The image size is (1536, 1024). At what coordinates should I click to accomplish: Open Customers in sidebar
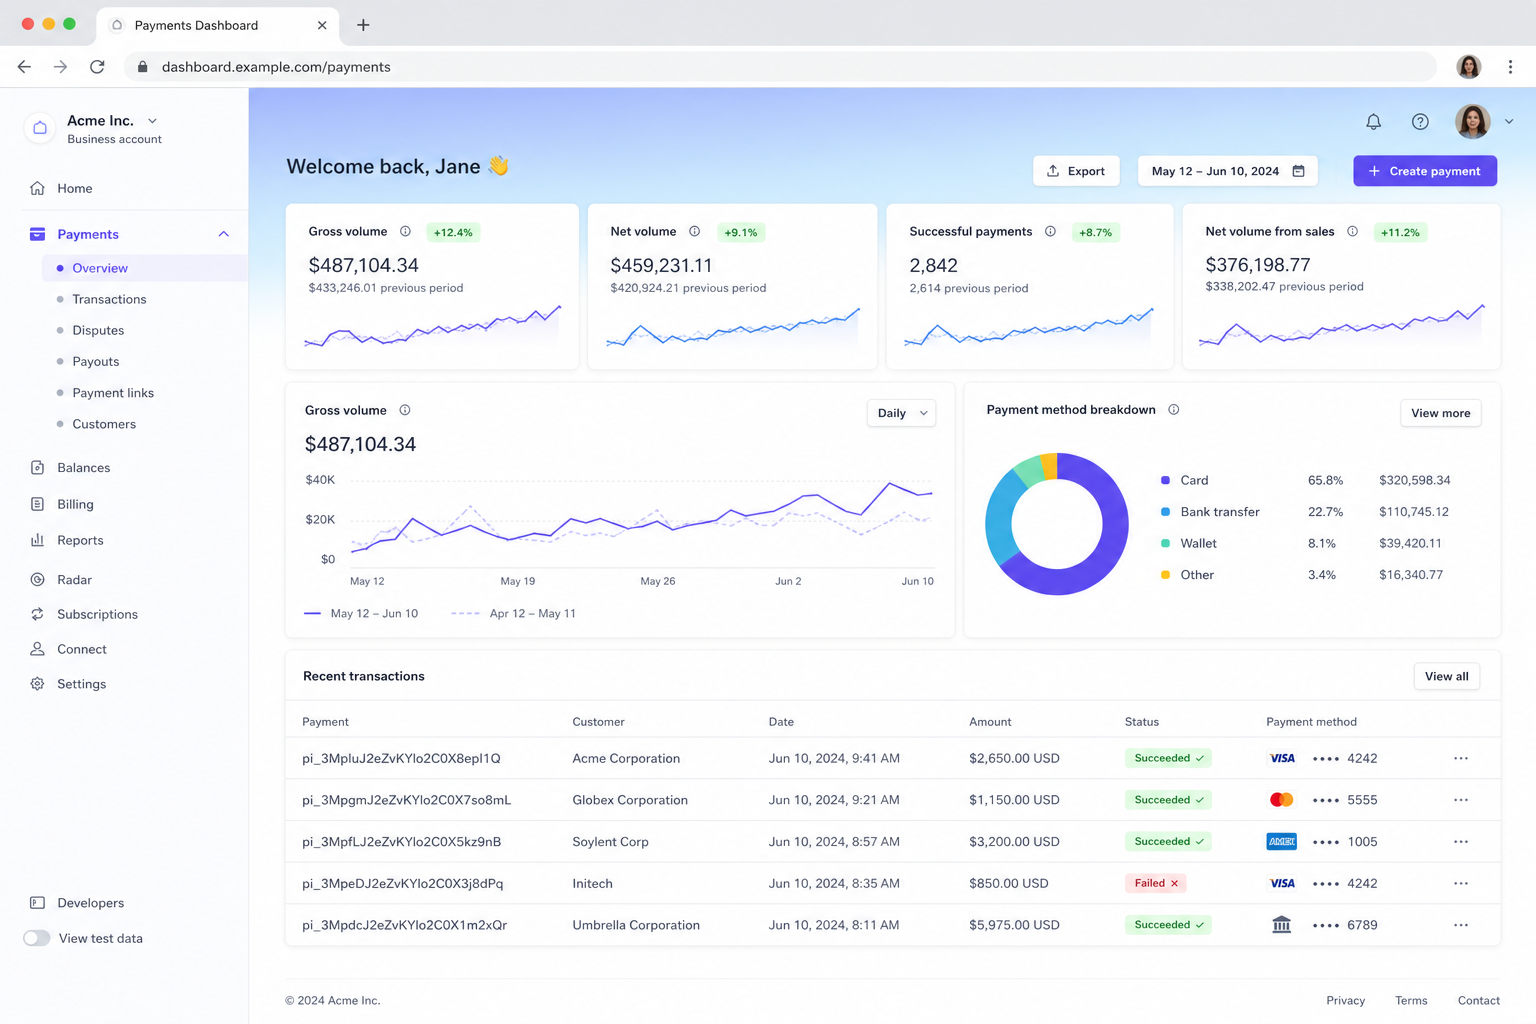(104, 424)
